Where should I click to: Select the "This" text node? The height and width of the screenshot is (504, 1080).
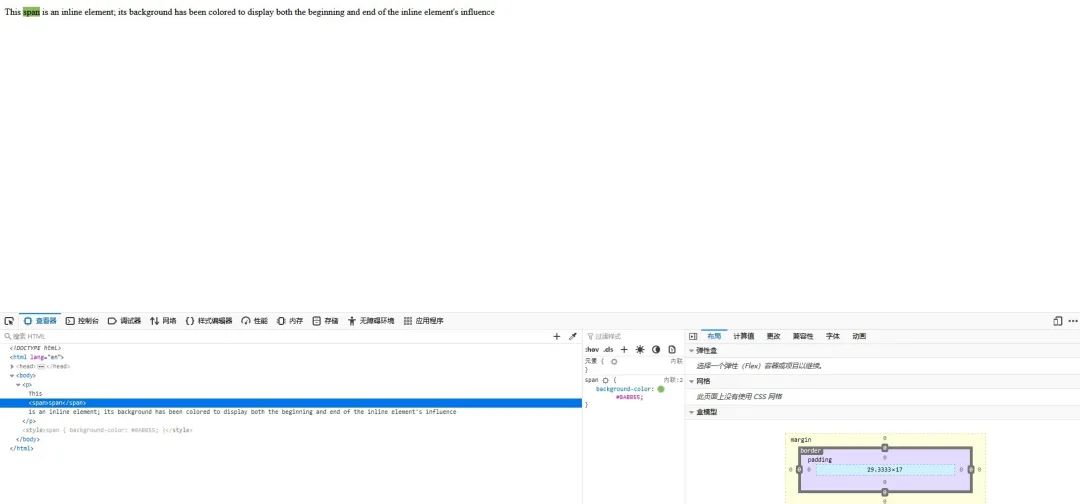(x=35, y=394)
